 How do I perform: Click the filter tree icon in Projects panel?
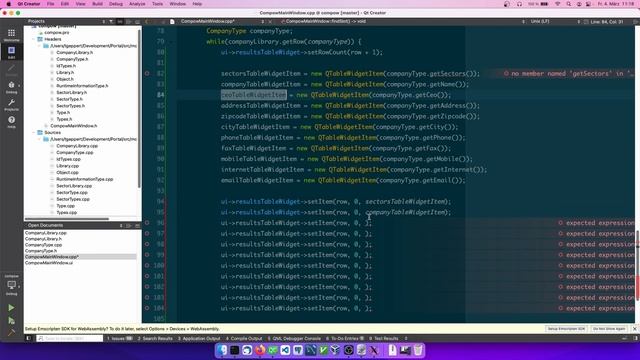(x=111, y=21)
